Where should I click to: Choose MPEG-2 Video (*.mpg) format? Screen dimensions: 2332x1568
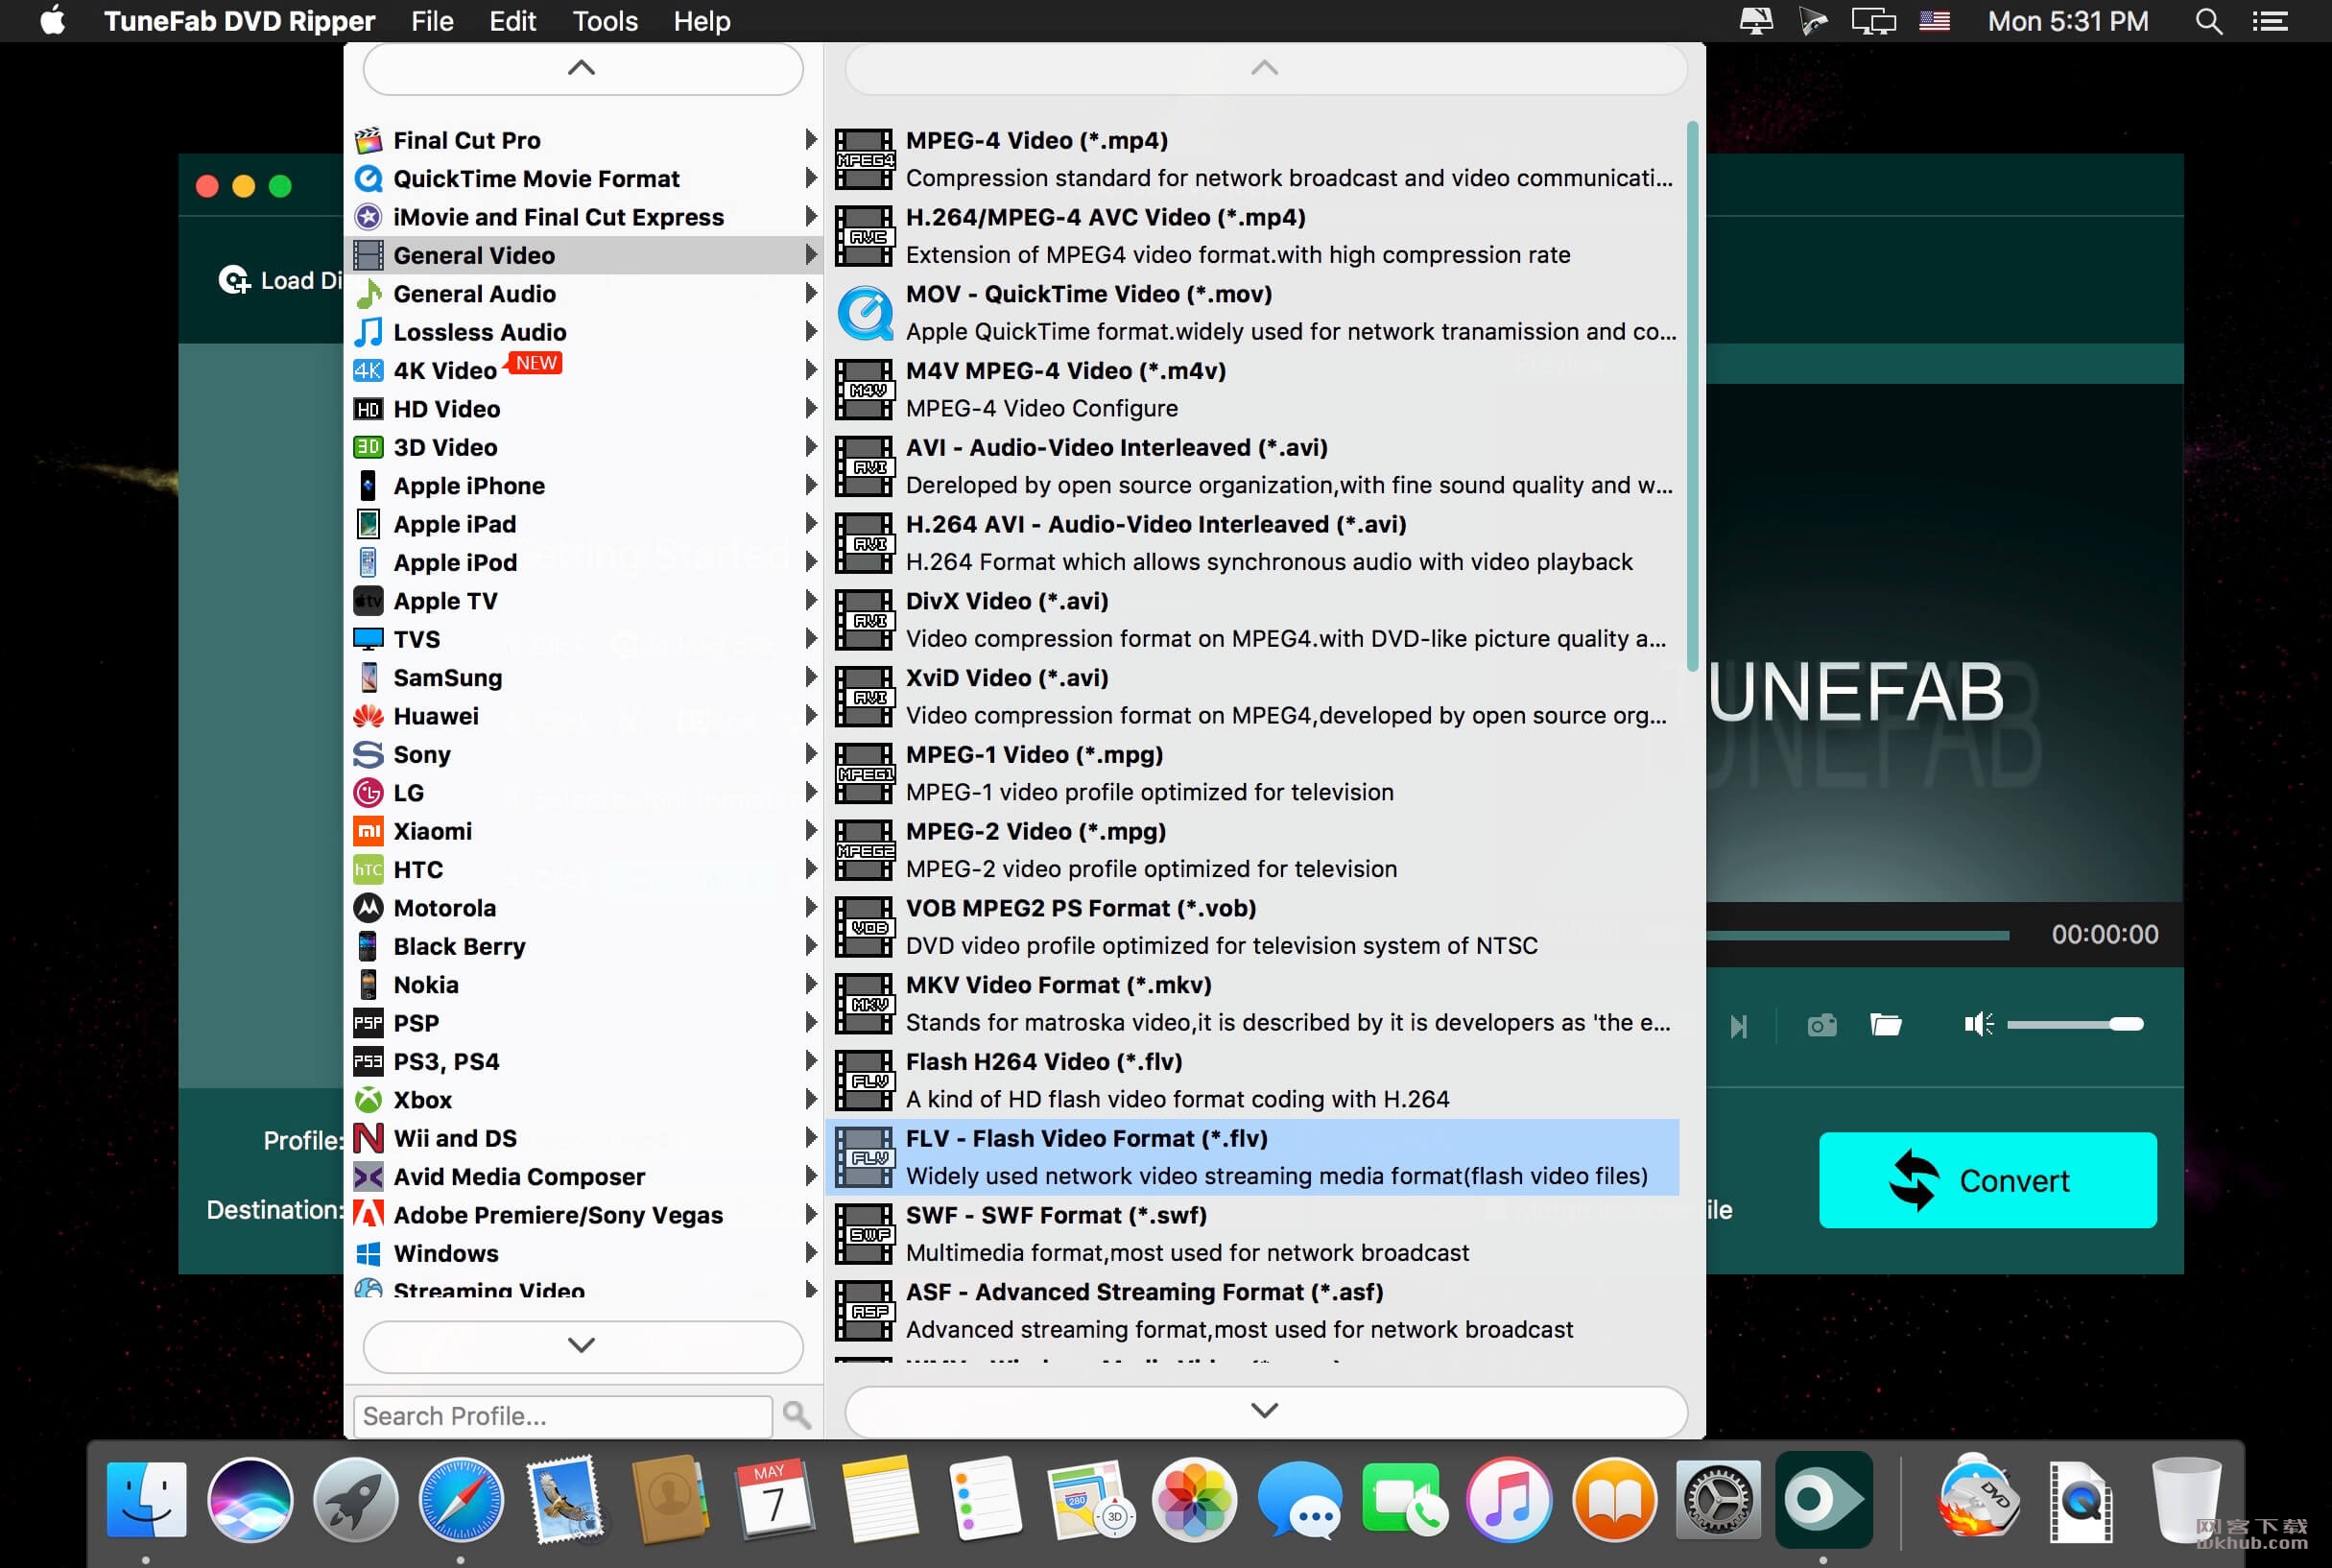(1254, 850)
